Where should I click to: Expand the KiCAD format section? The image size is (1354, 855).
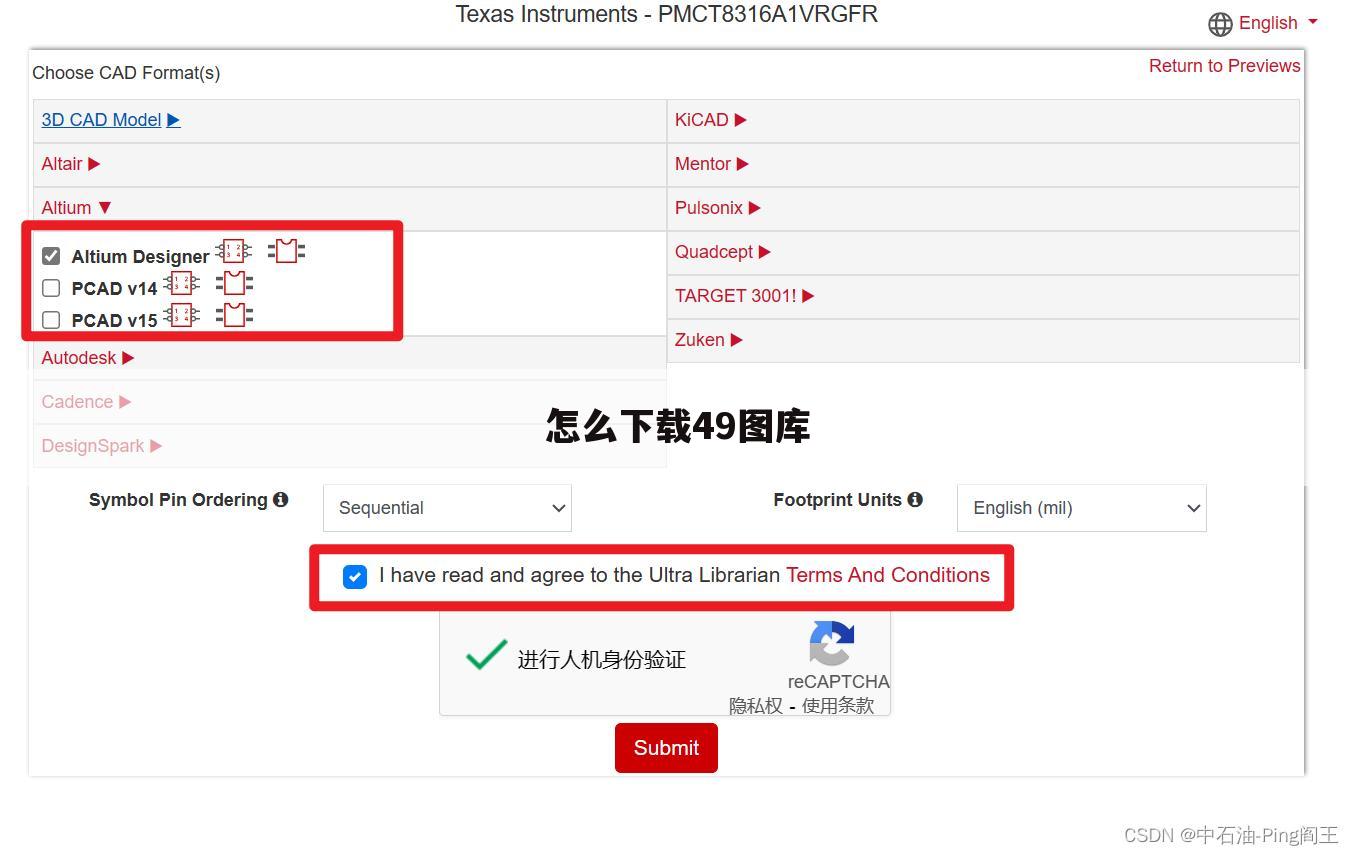[711, 120]
